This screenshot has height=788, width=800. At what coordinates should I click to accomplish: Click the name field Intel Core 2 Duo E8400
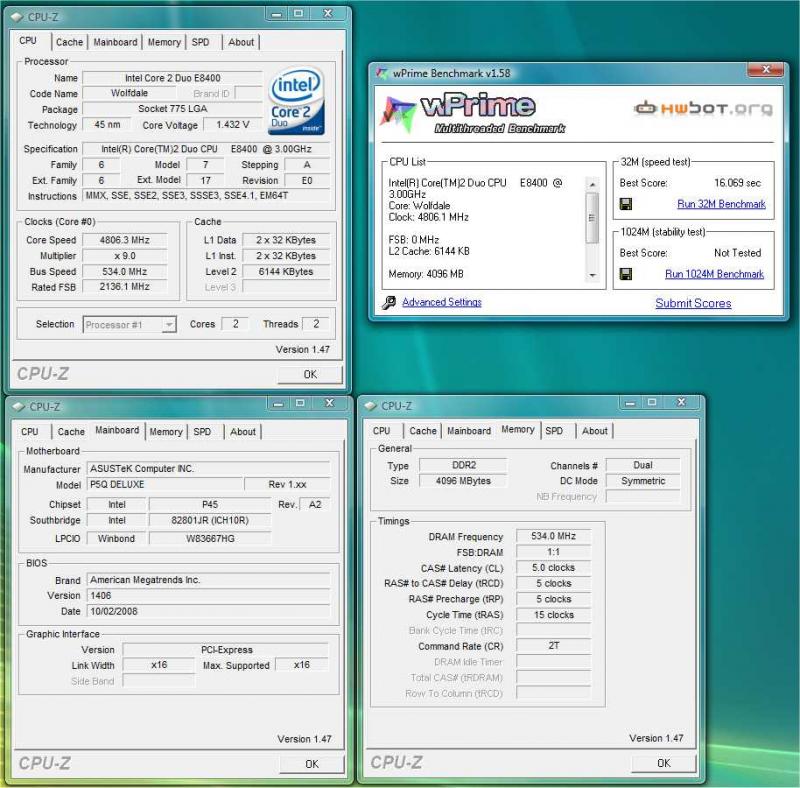(172, 78)
